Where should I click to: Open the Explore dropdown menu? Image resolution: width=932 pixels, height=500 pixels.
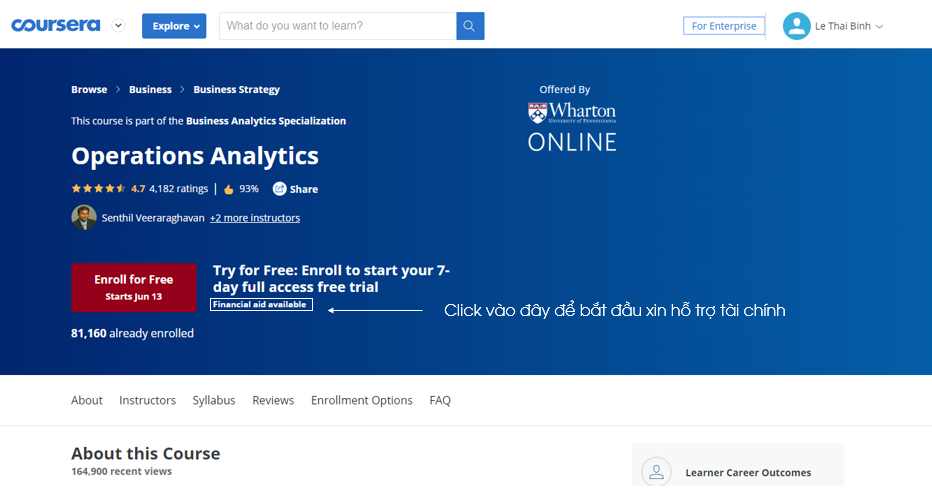(174, 26)
